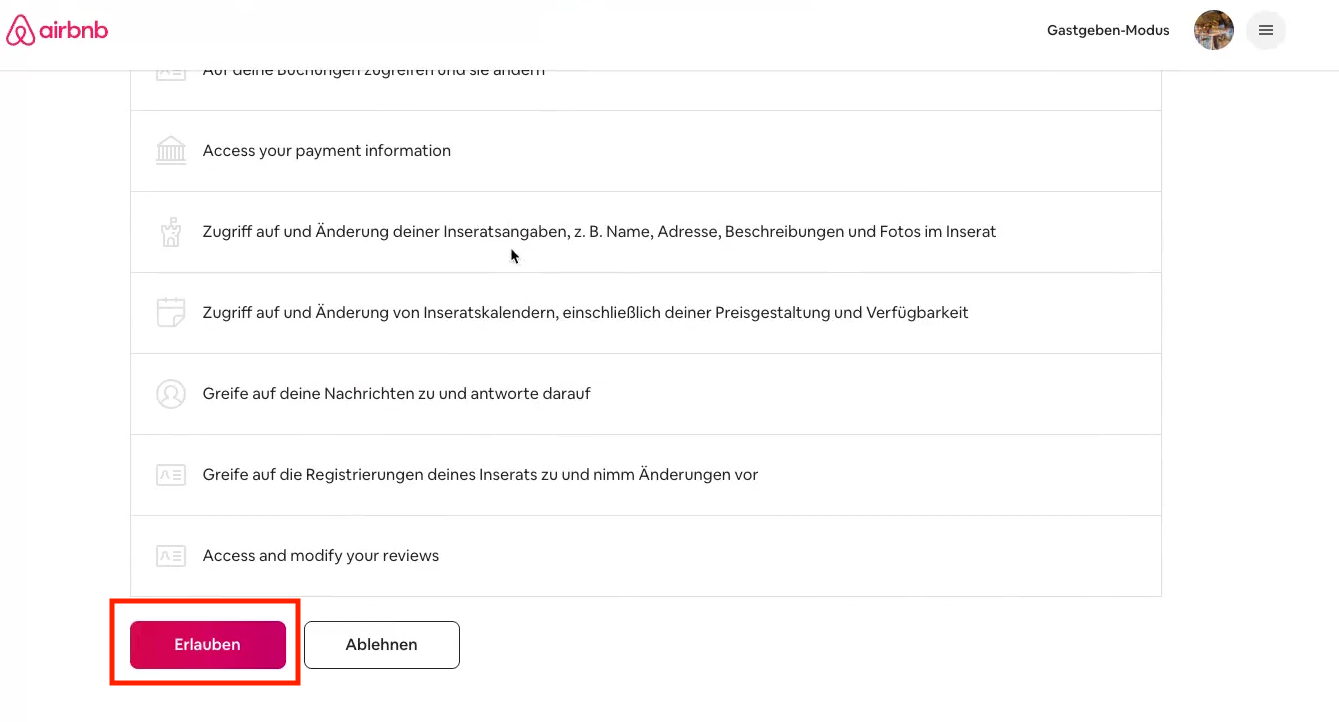
Task: Select the Inseratsangaben permission text
Action: [599, 232]
